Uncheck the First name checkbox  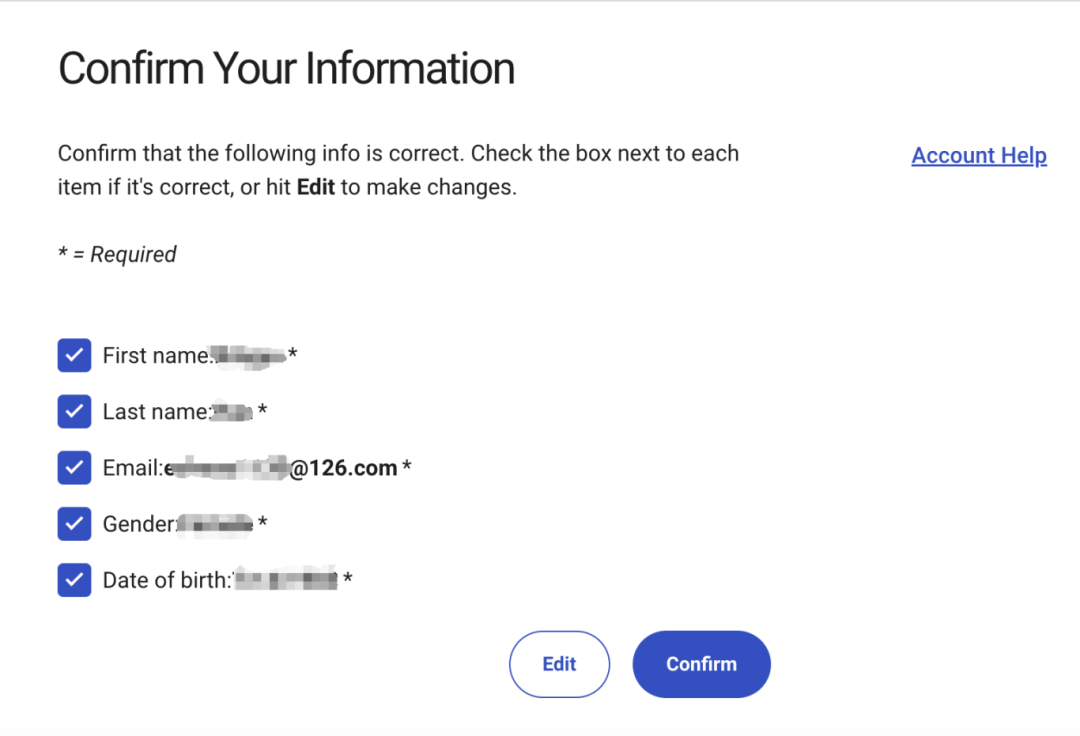(75, 355)
